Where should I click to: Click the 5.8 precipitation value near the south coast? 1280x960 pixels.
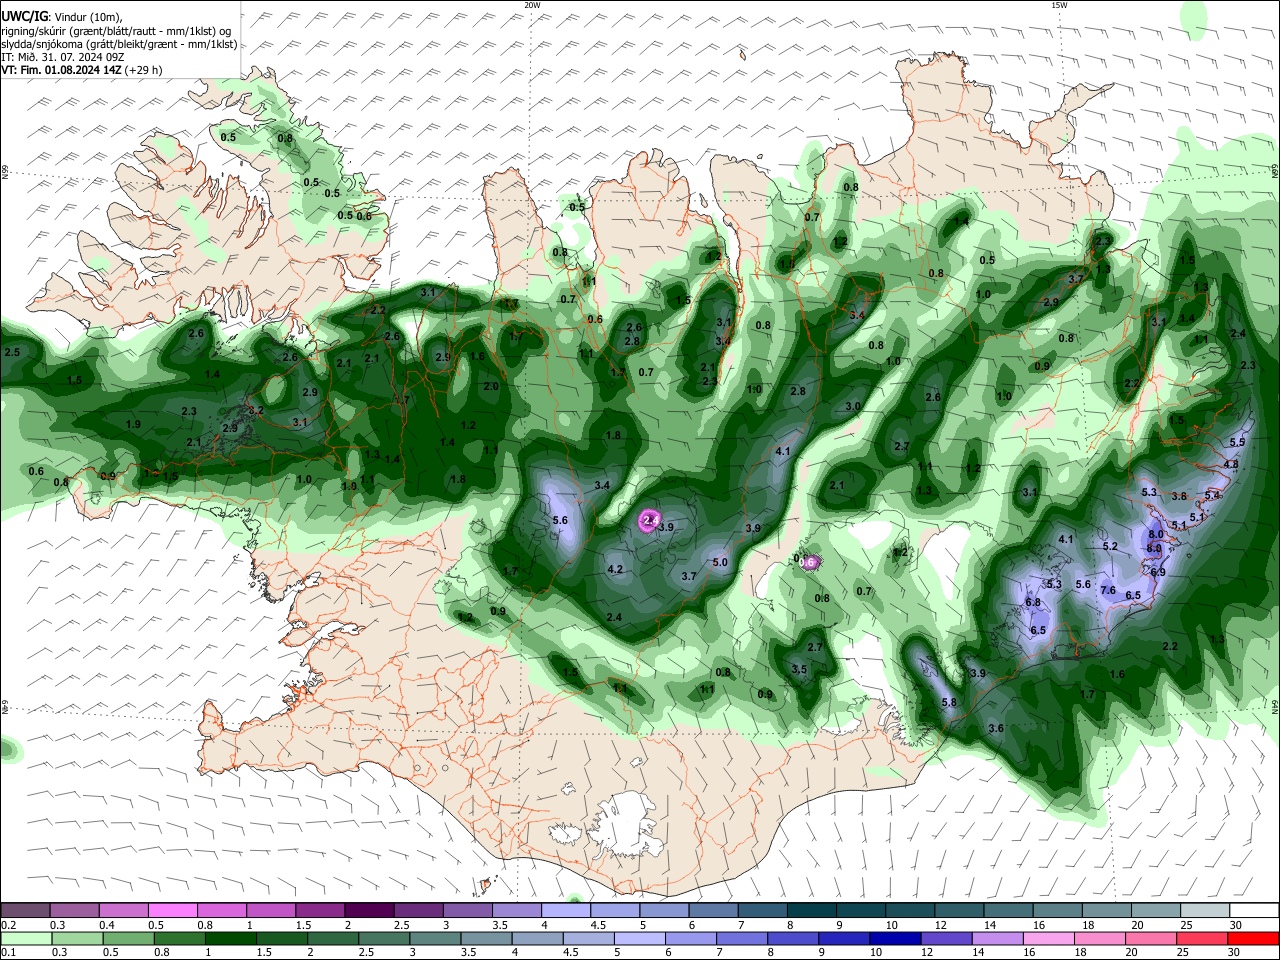[950, 703]
